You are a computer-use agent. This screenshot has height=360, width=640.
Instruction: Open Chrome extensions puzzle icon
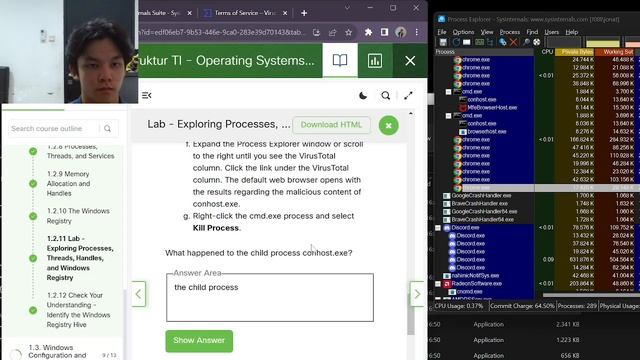tap(368, 32)
